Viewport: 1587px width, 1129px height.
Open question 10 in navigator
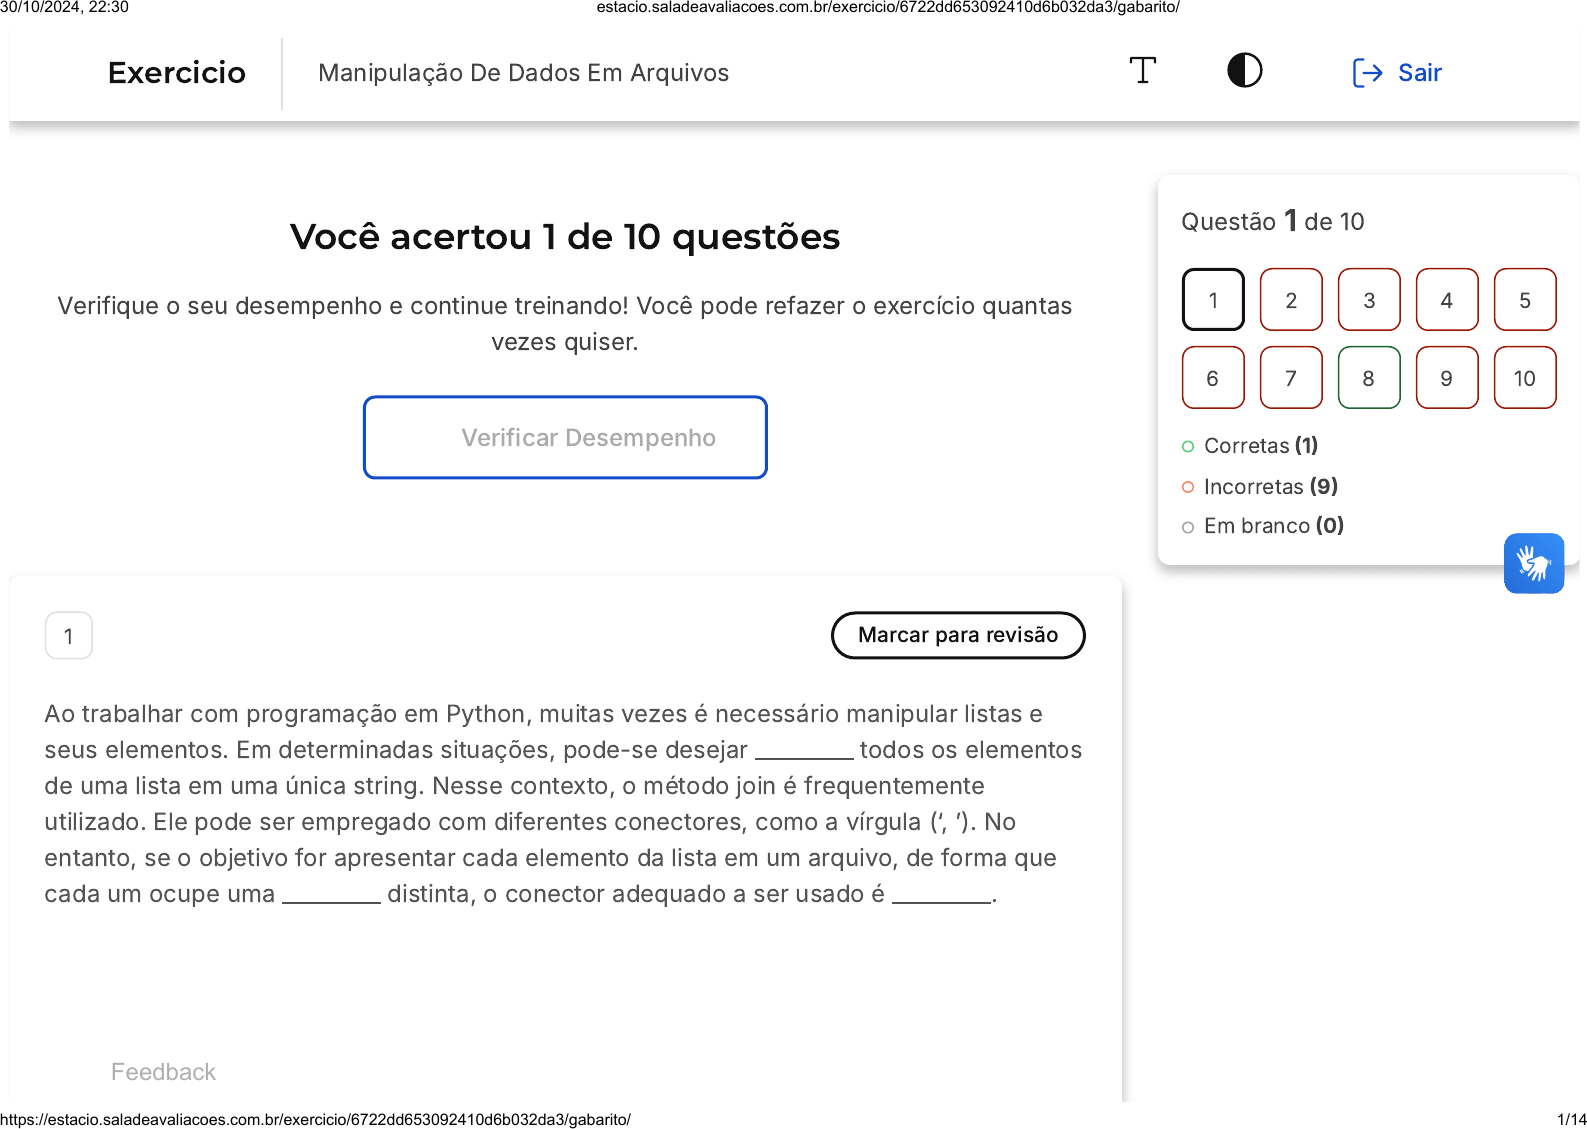pos(1524,378)
